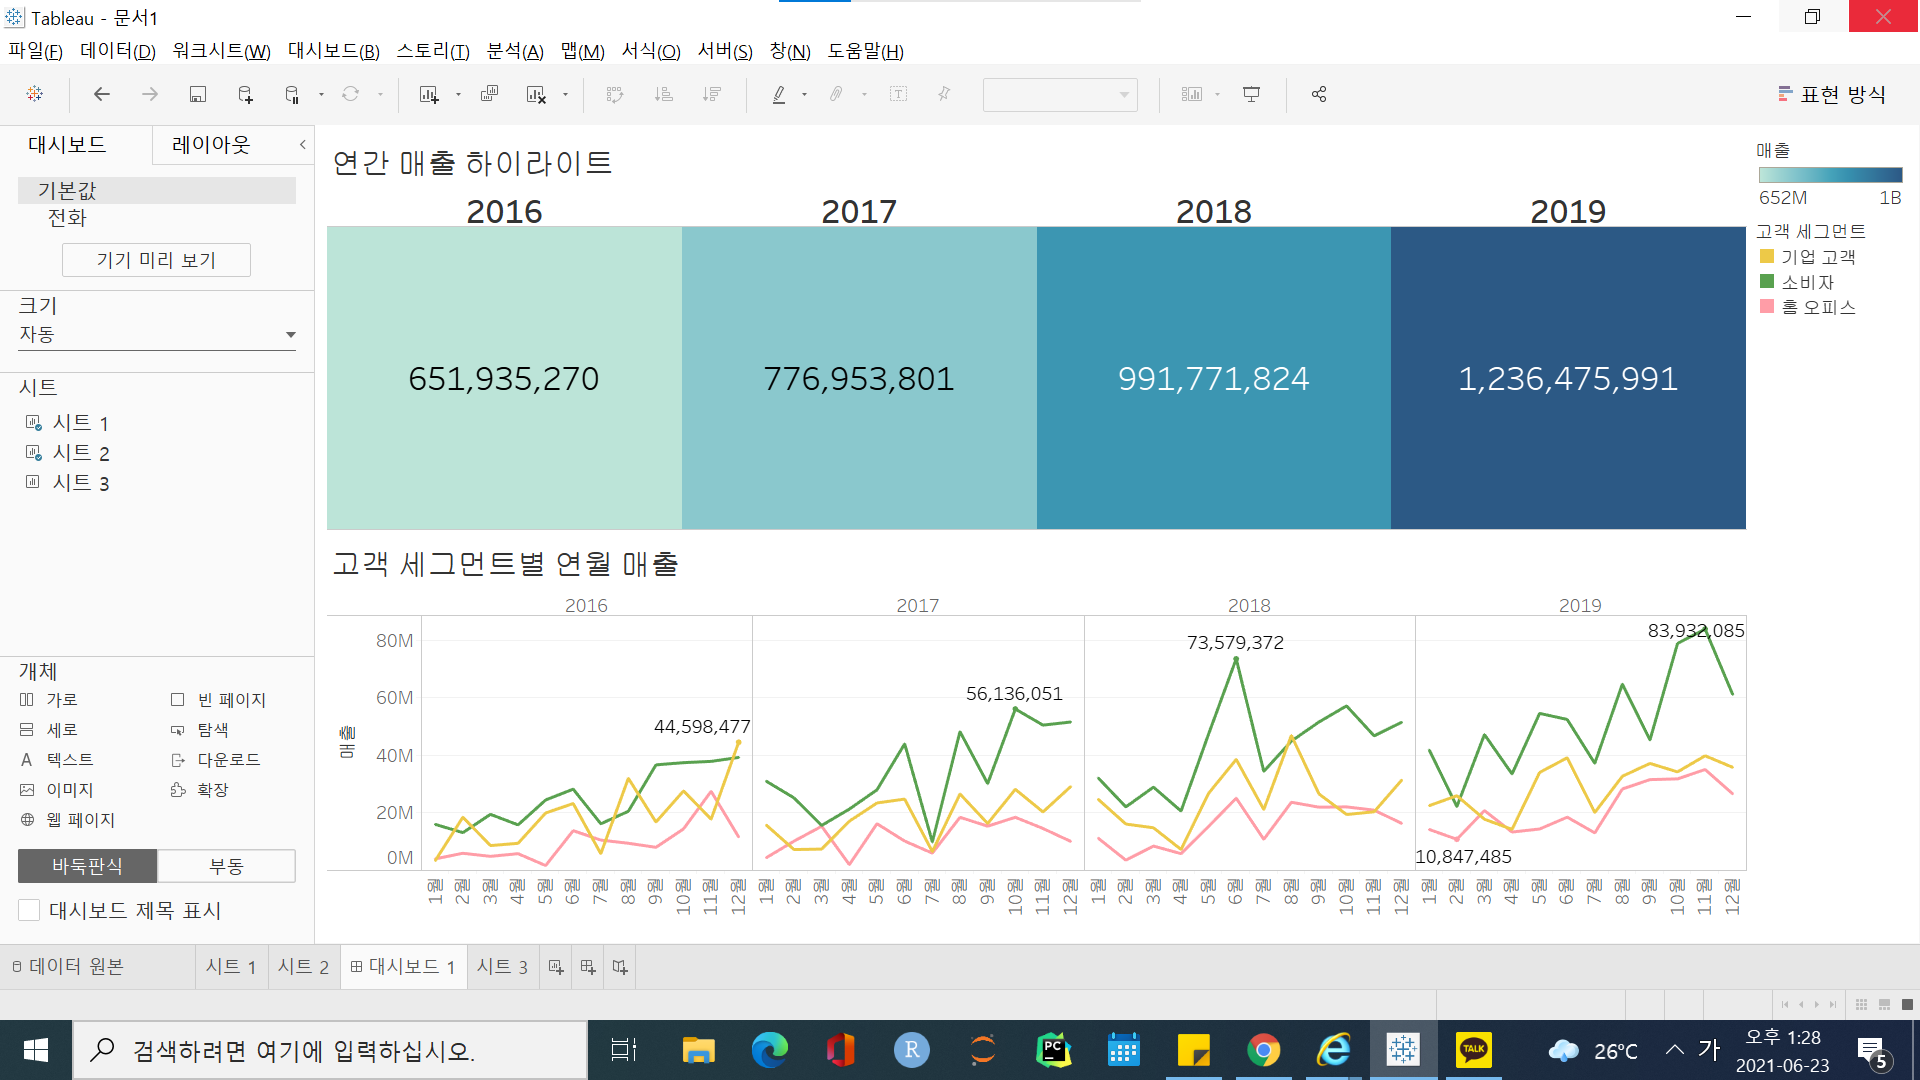This screenshot has width=1920, height=1080.
Task: Enable 대시보드 제목 표시 checkbox
Action: tap(30, 910)
